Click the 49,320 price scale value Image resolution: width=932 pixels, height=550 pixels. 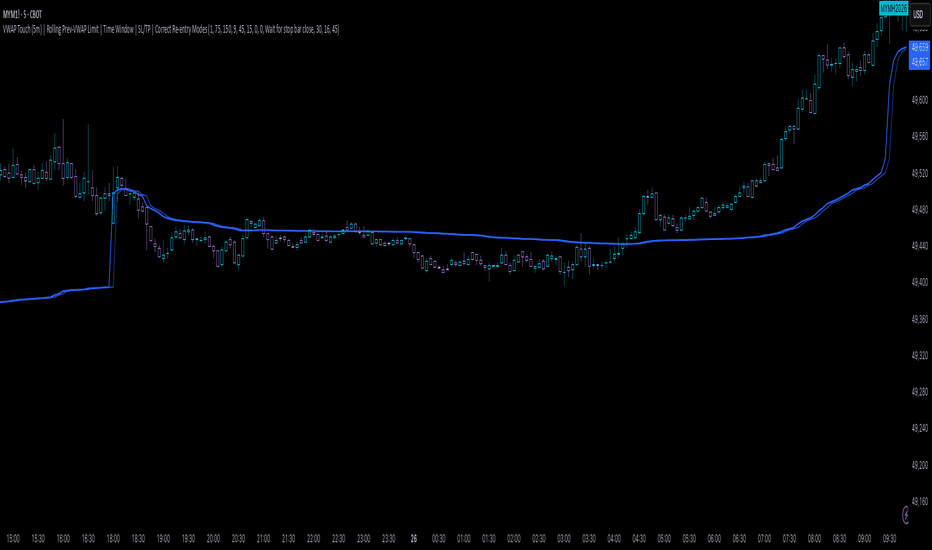pyautogui.click(x=920, y=356)
